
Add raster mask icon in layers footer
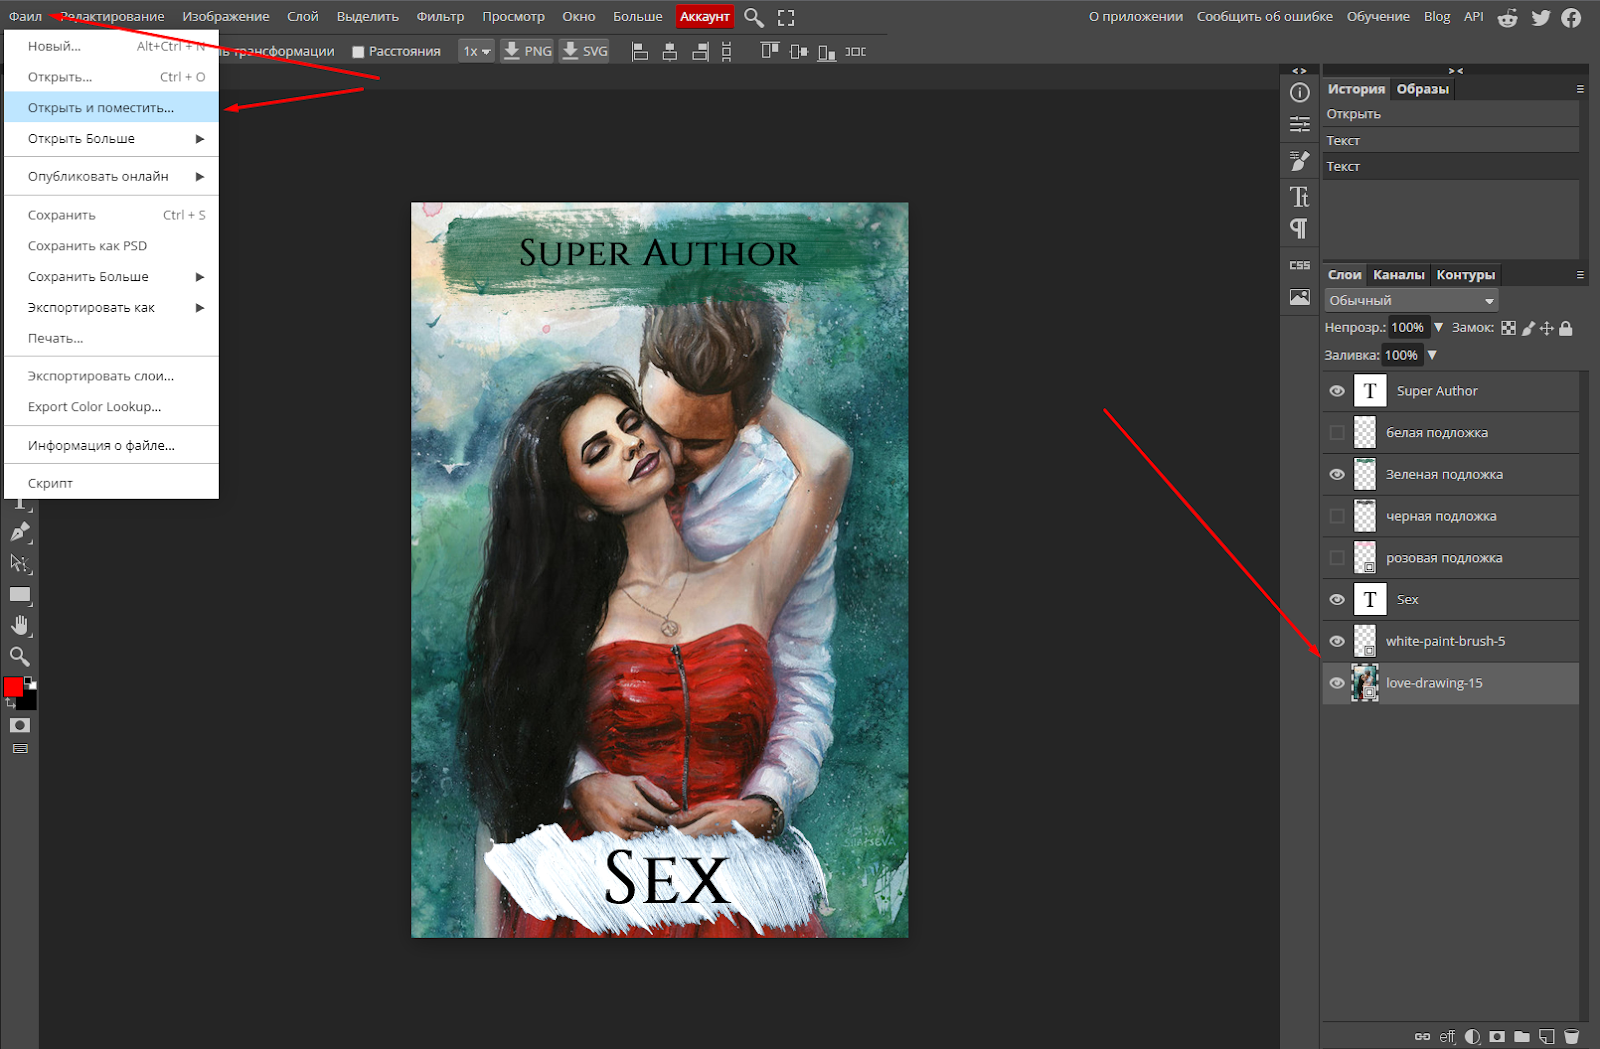1497,1036
